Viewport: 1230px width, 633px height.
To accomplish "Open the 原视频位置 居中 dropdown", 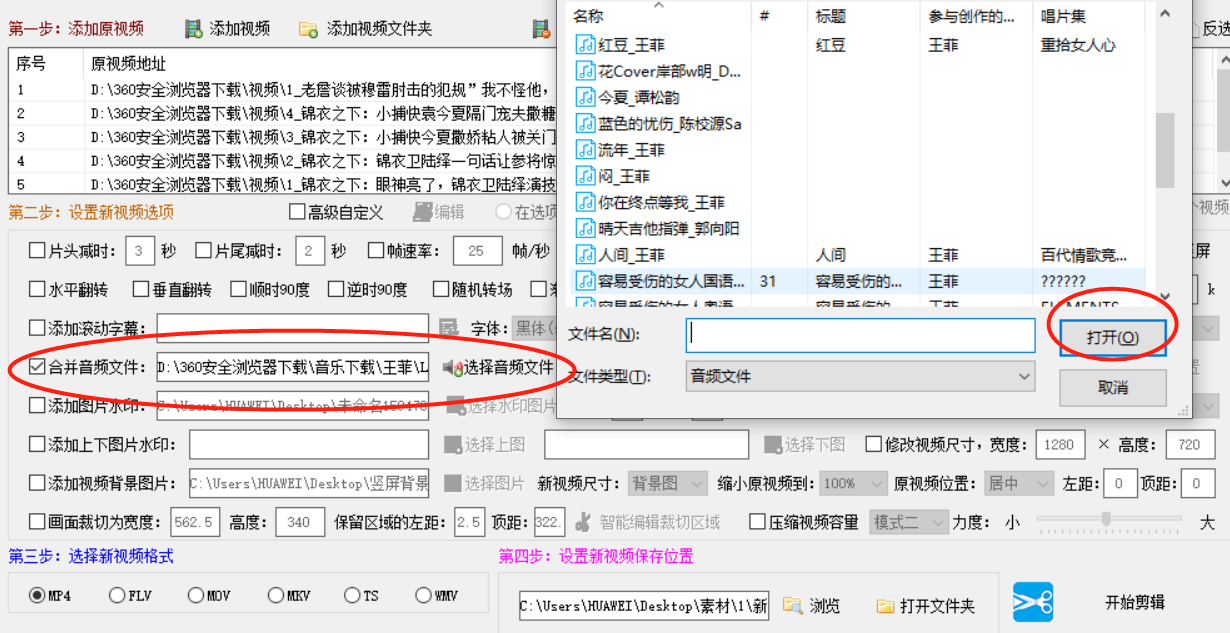I will tap(1018, 483).
